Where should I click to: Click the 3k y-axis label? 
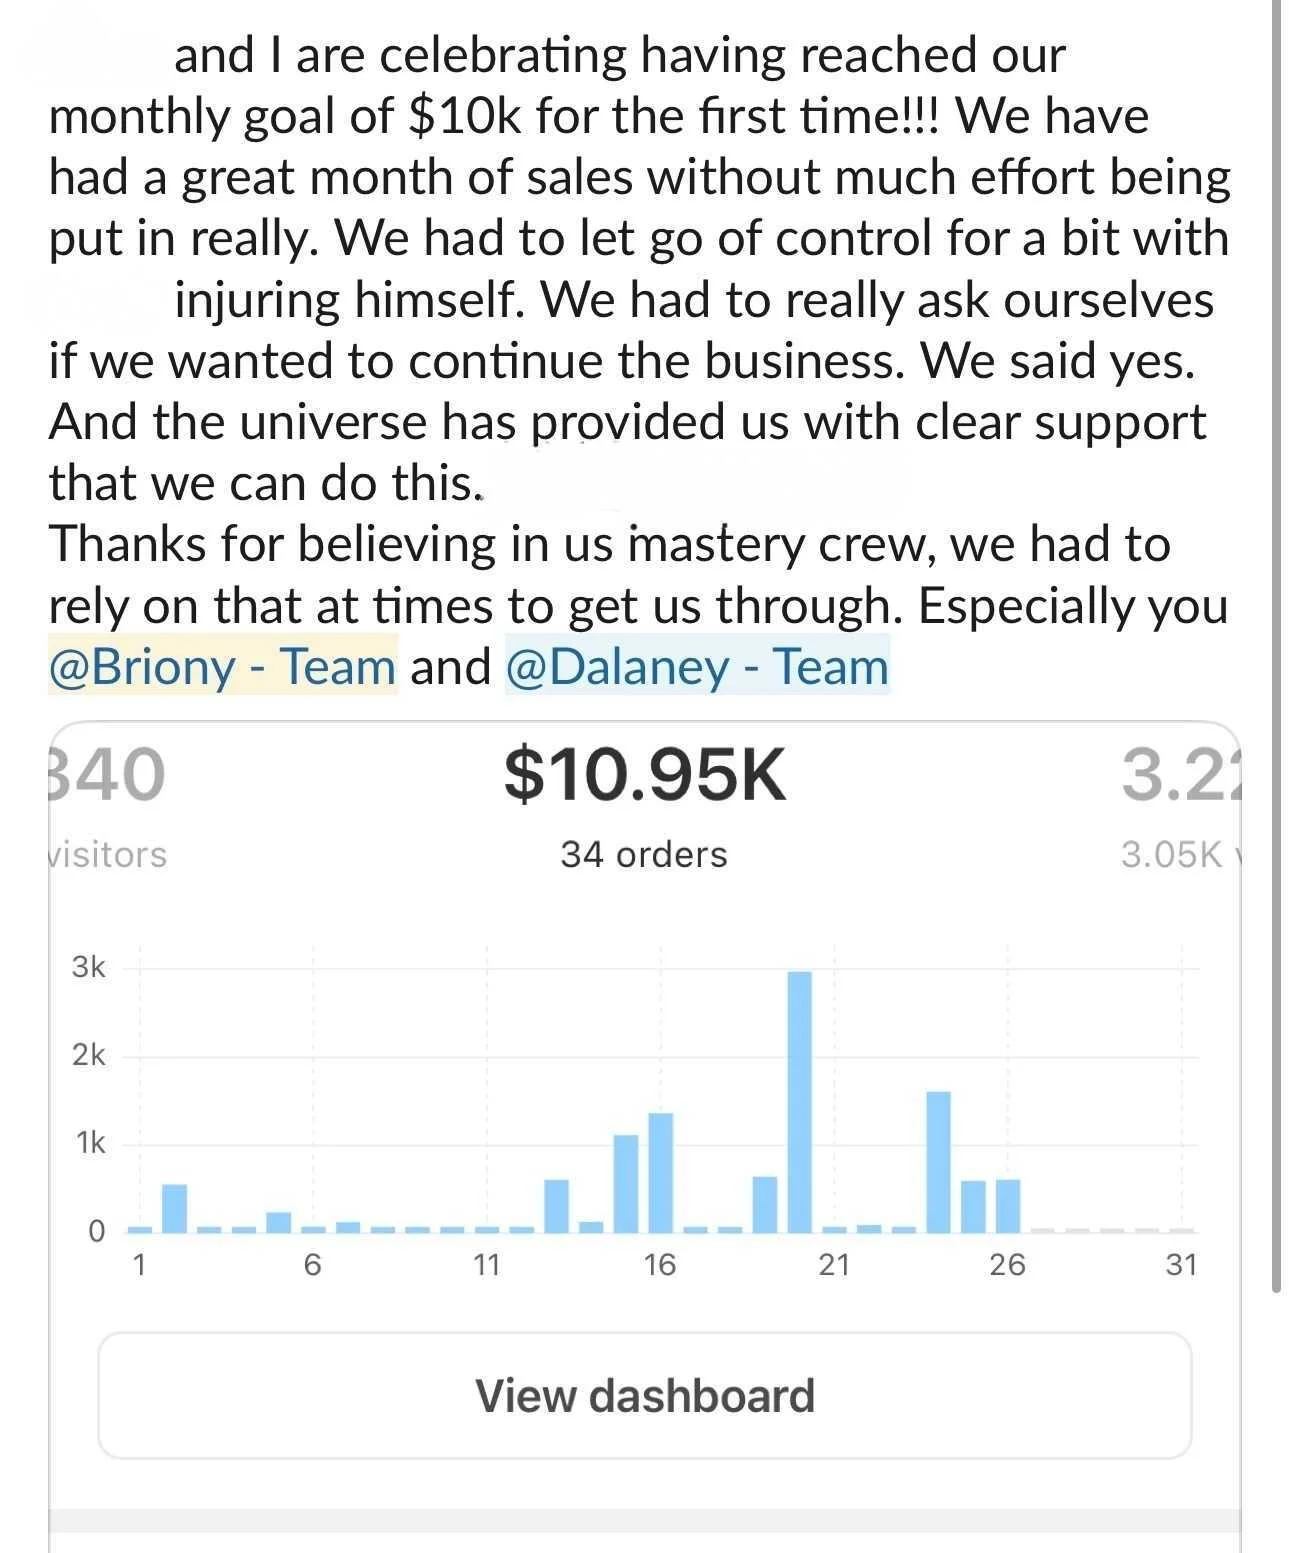pyautogui.click(x=88, y=967)
